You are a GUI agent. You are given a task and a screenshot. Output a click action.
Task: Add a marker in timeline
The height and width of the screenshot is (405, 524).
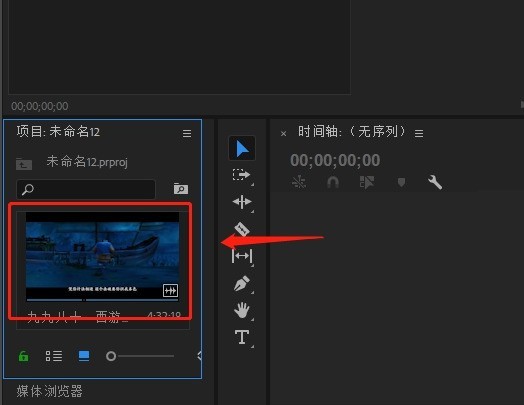401,182
